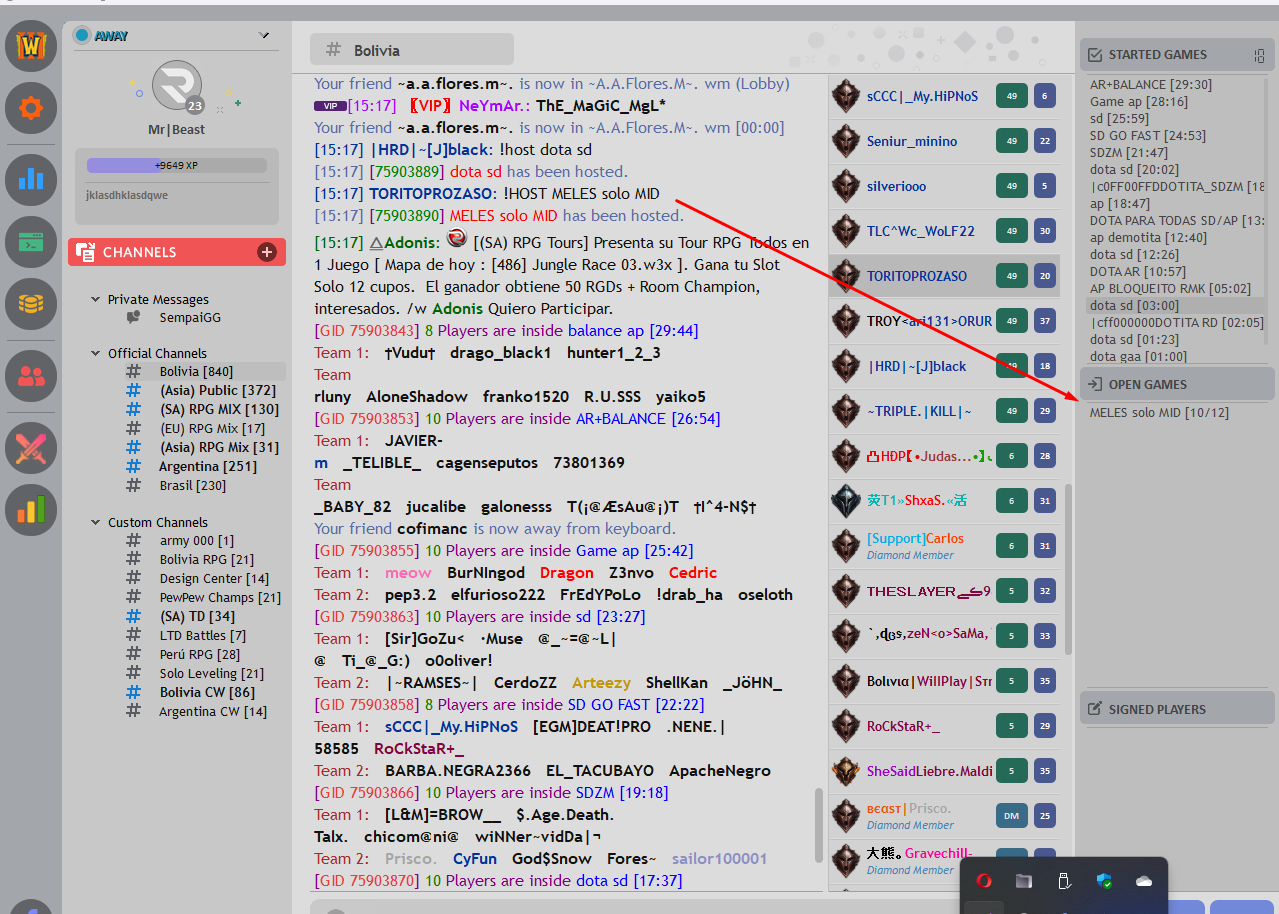
Task: Click the DM badge on Prisco.'s row
Action: [x=1012, y=816]
